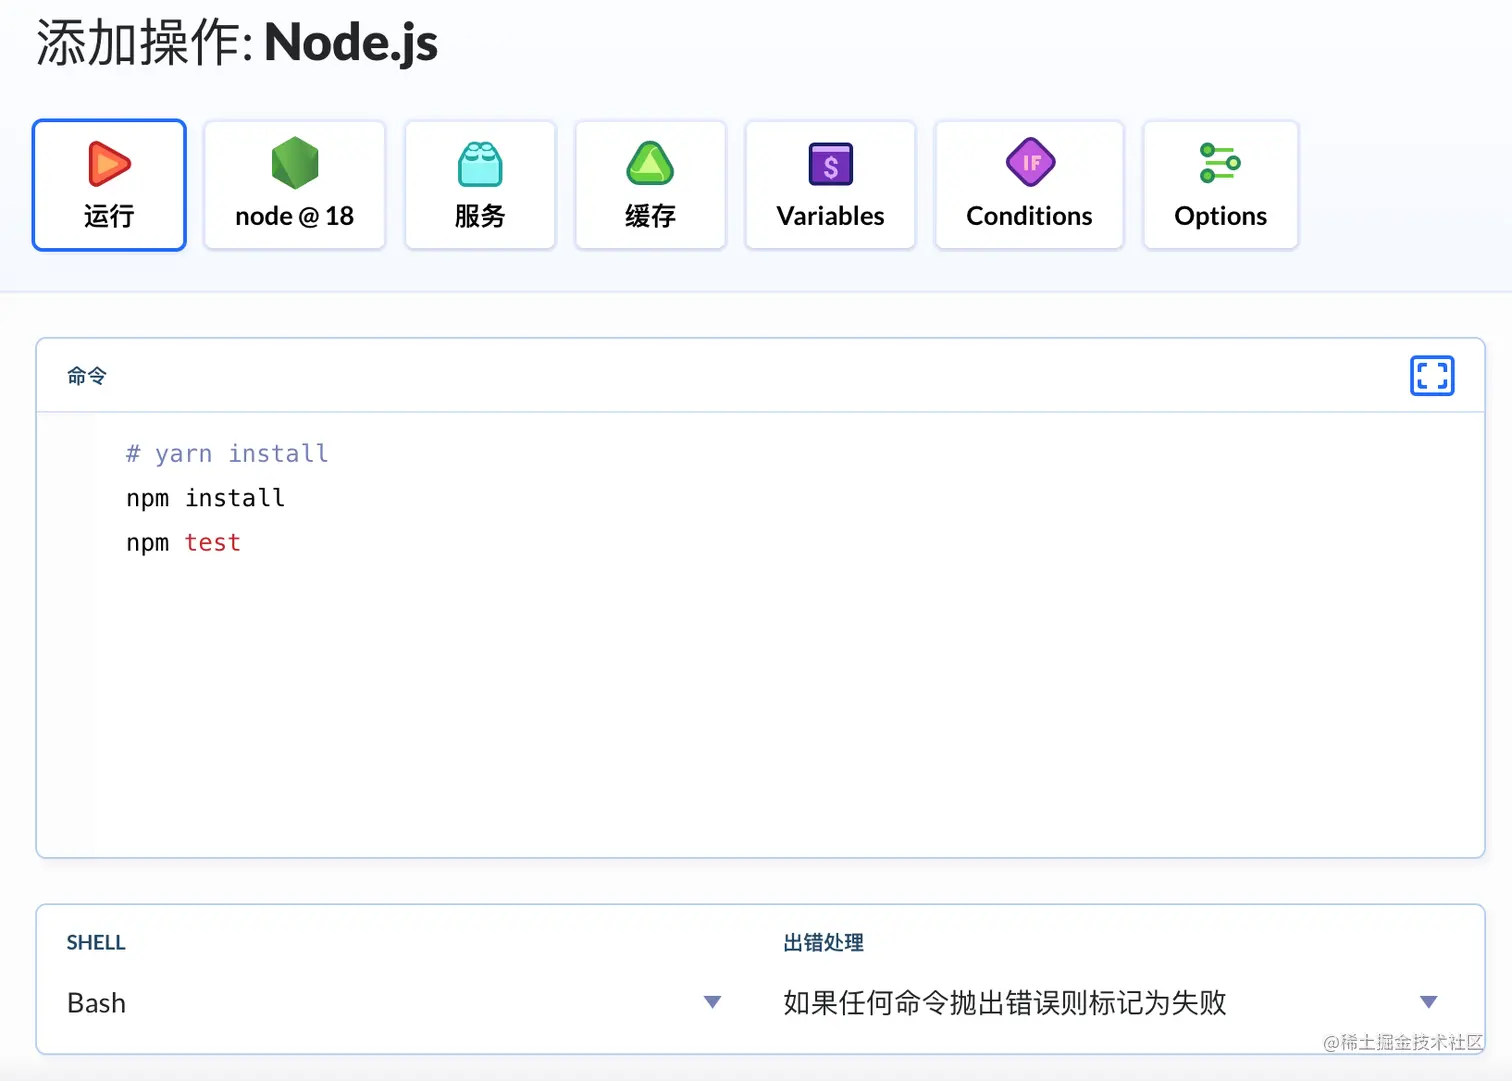The width and height of the screenshot is (1512, 1081).
Task: Click the 'npm install' command line
Action: tap(205, 498)
